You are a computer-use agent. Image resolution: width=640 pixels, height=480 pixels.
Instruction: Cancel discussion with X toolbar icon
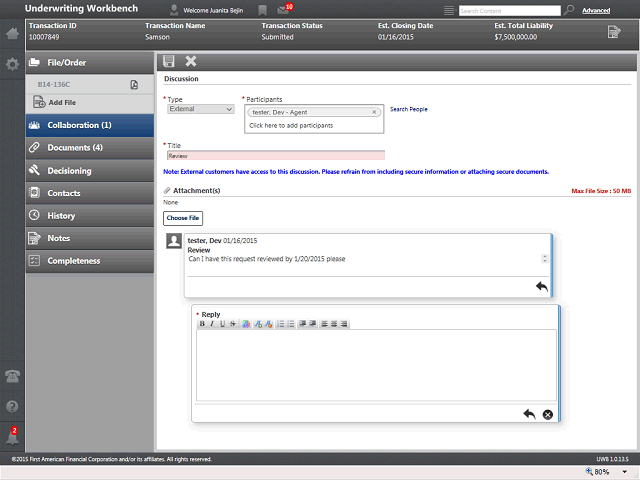click(x=191, y=61)
